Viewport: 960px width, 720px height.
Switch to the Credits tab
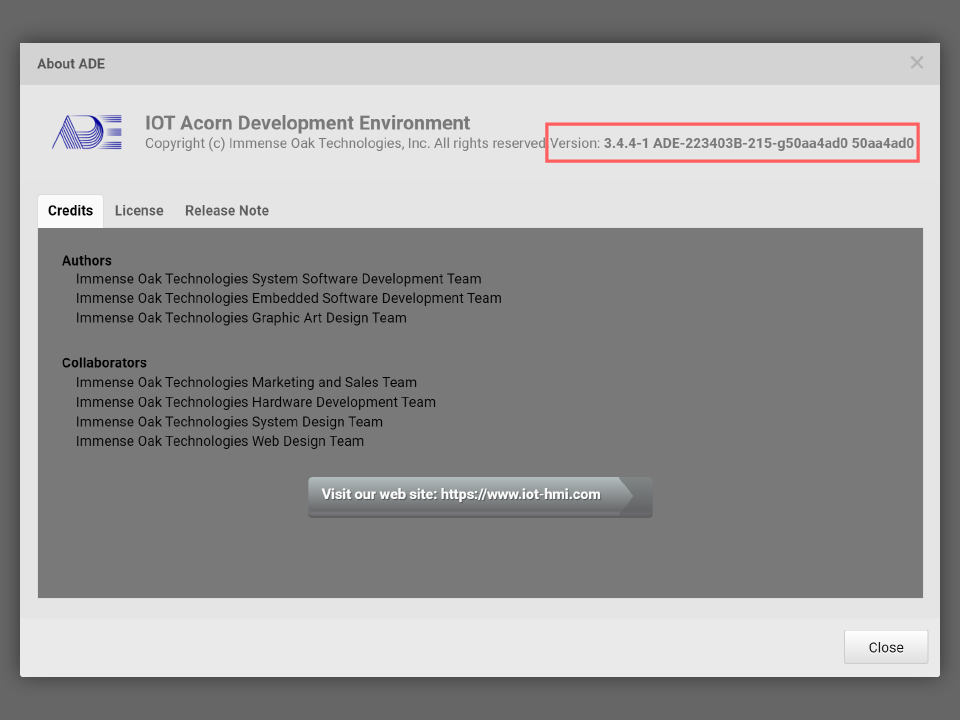tap(70, 211)
